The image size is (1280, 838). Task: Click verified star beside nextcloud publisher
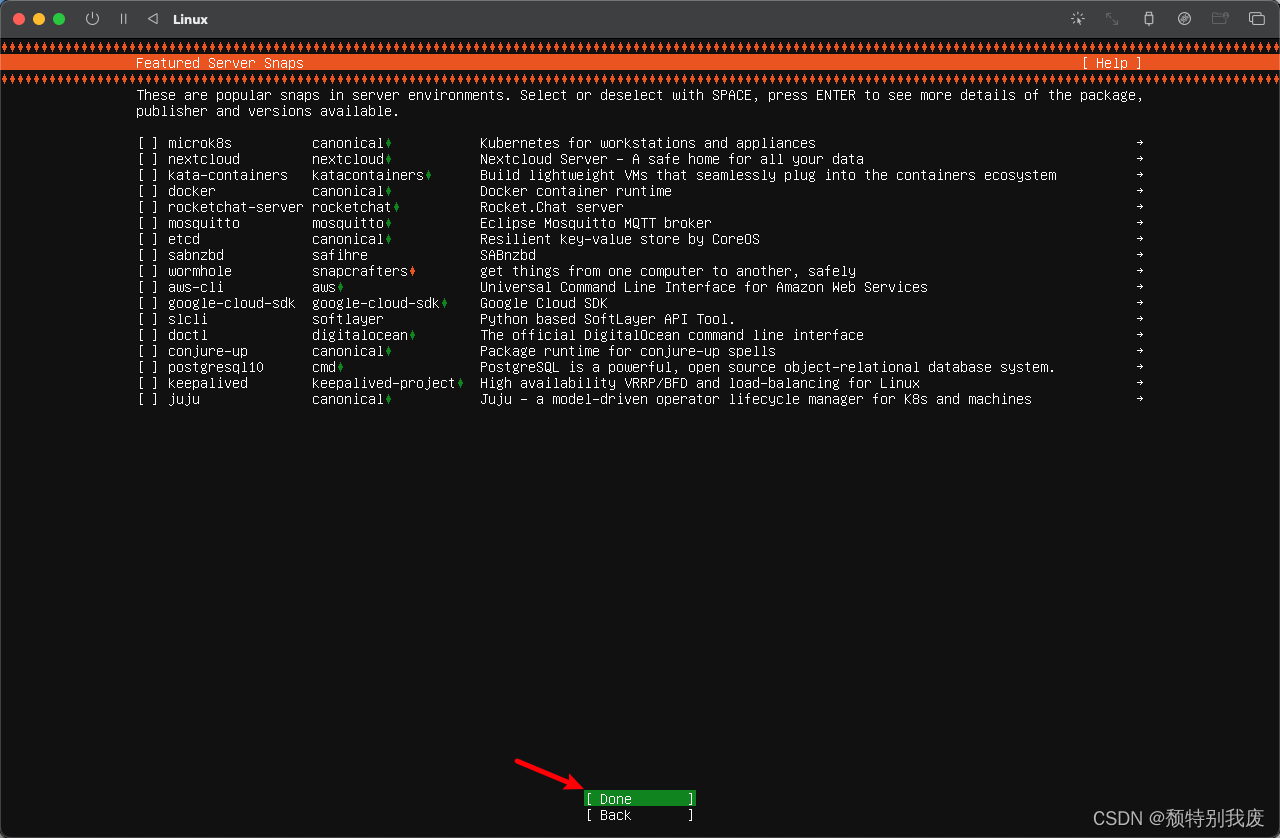(388, 159)
